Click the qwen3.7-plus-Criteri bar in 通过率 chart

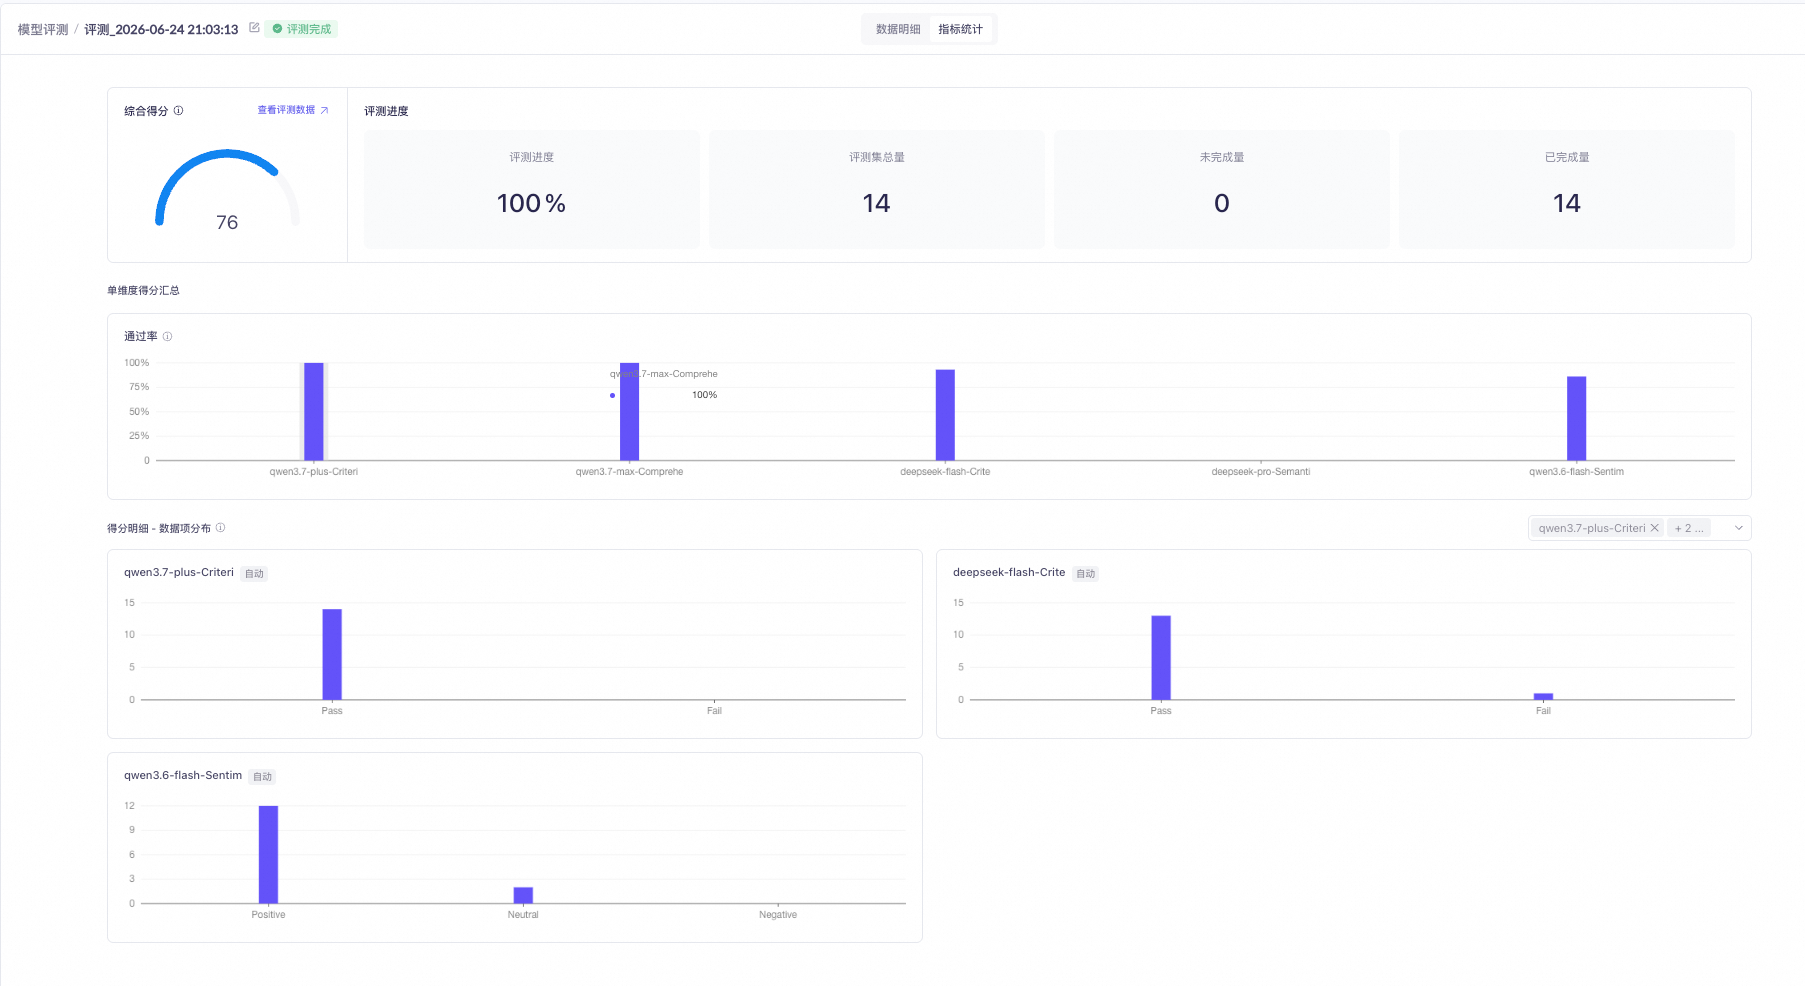pos(314,411)
